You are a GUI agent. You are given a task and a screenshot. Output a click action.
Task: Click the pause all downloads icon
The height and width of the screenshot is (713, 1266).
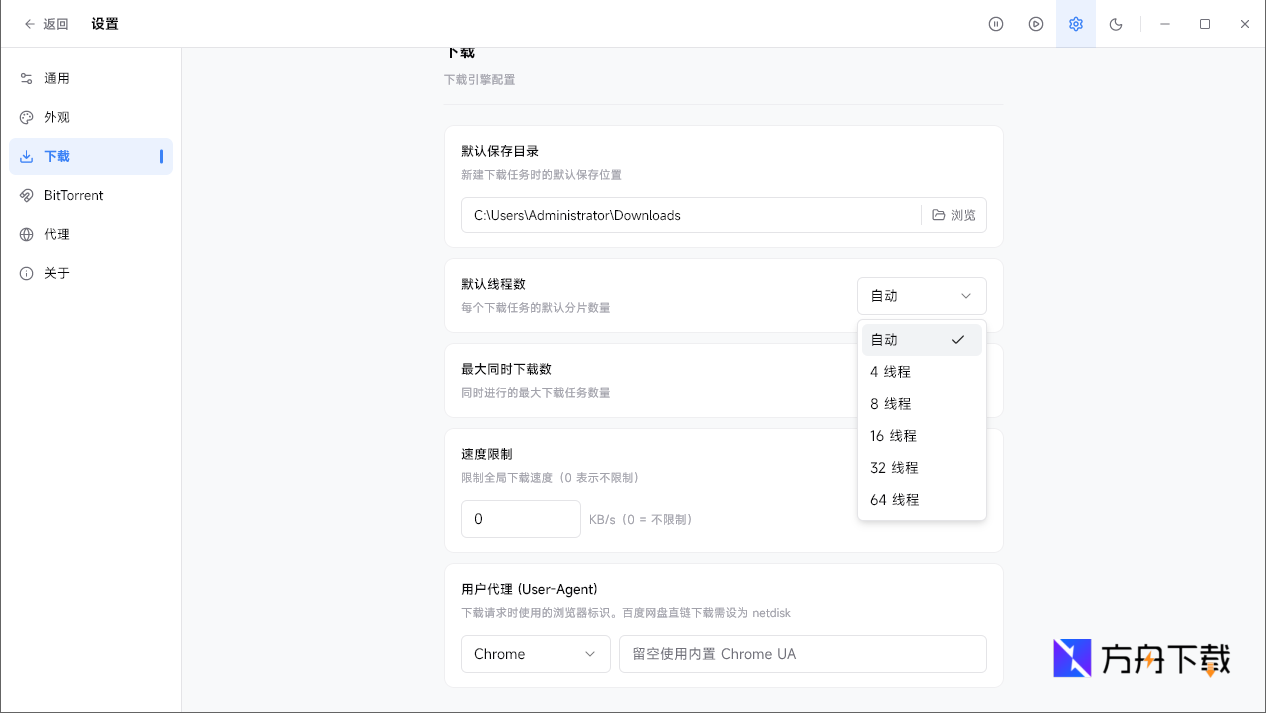[x=996, y=23]
